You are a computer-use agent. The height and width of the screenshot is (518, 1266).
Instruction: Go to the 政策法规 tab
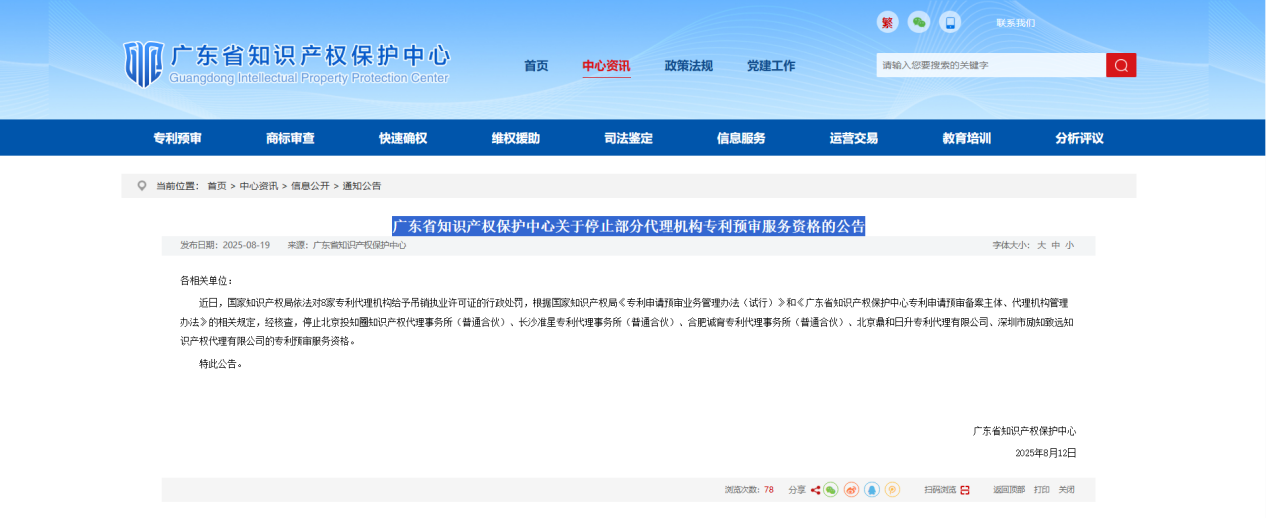click(689, 66)
